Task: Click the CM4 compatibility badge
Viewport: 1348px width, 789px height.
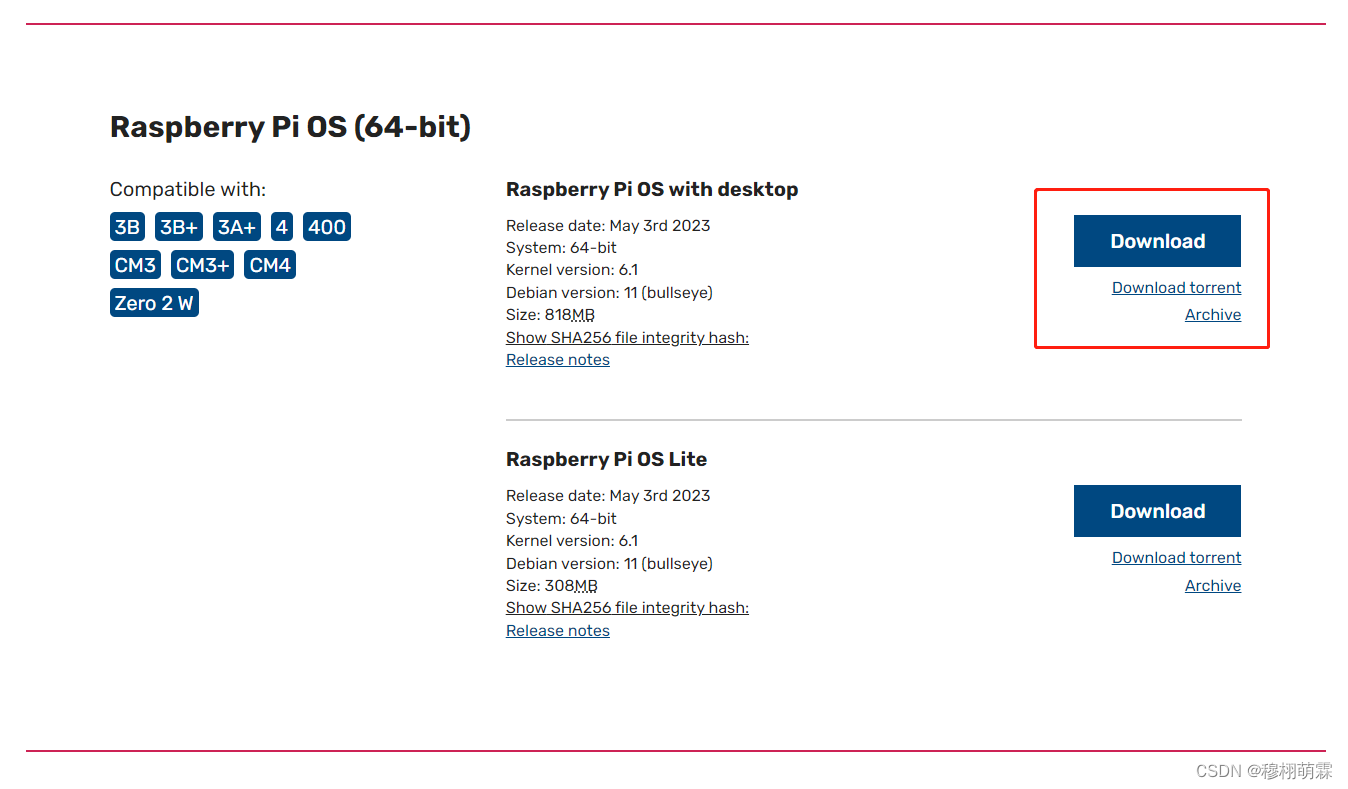Action: pyautogui.click(x=270, y=265)
